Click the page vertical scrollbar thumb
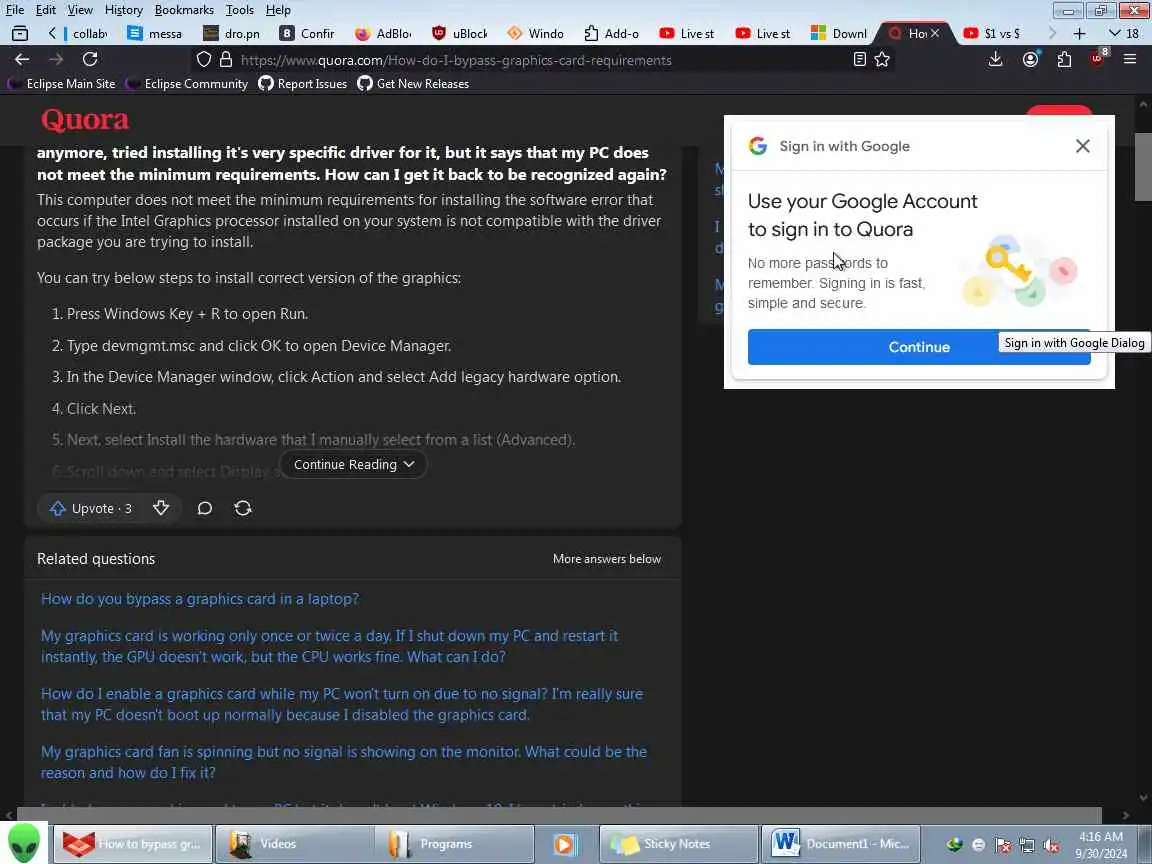This screenshot has height=864, width=1152. coord(1143,166)
